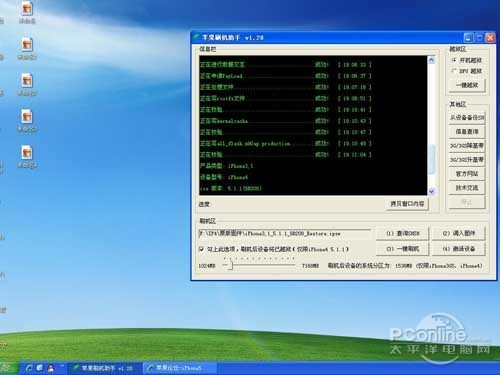Toggle the jailbreak-after-flash checkbox (iPhone4 5.1.1)
500x375 pixels.
click(201, 249)
